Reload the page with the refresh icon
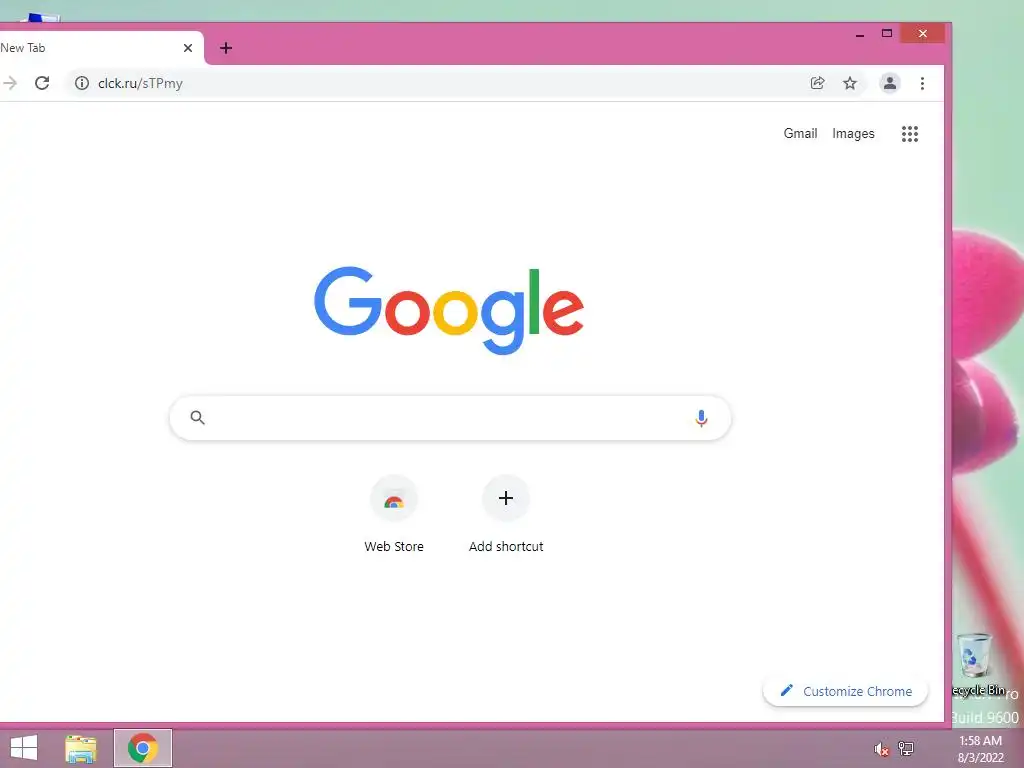This screenshot has height=768, width=1024. (x=42, y=83)
